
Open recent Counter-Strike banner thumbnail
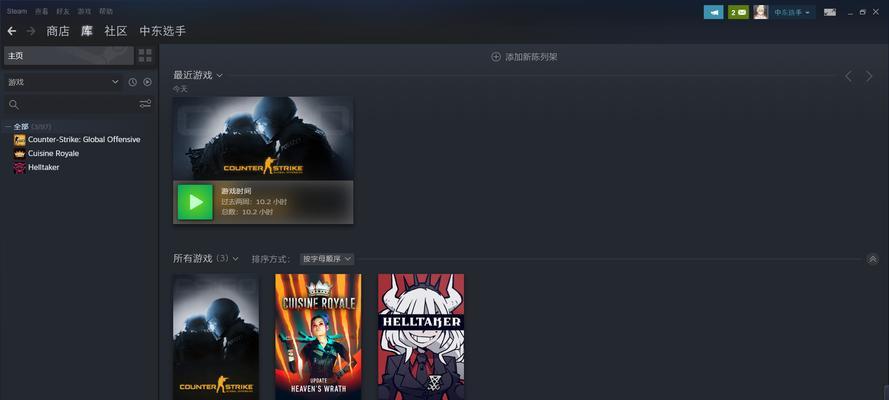coord(263,139)
